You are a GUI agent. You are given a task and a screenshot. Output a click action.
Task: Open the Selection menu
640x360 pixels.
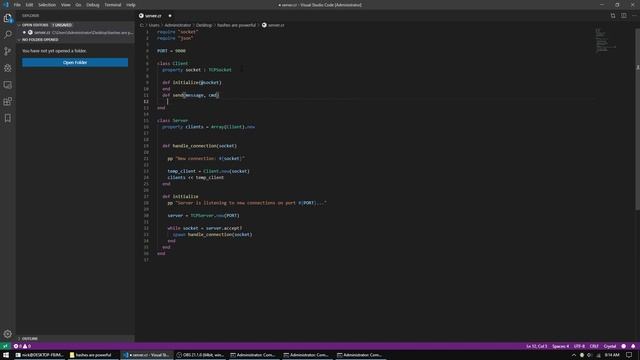coord(47,5)
